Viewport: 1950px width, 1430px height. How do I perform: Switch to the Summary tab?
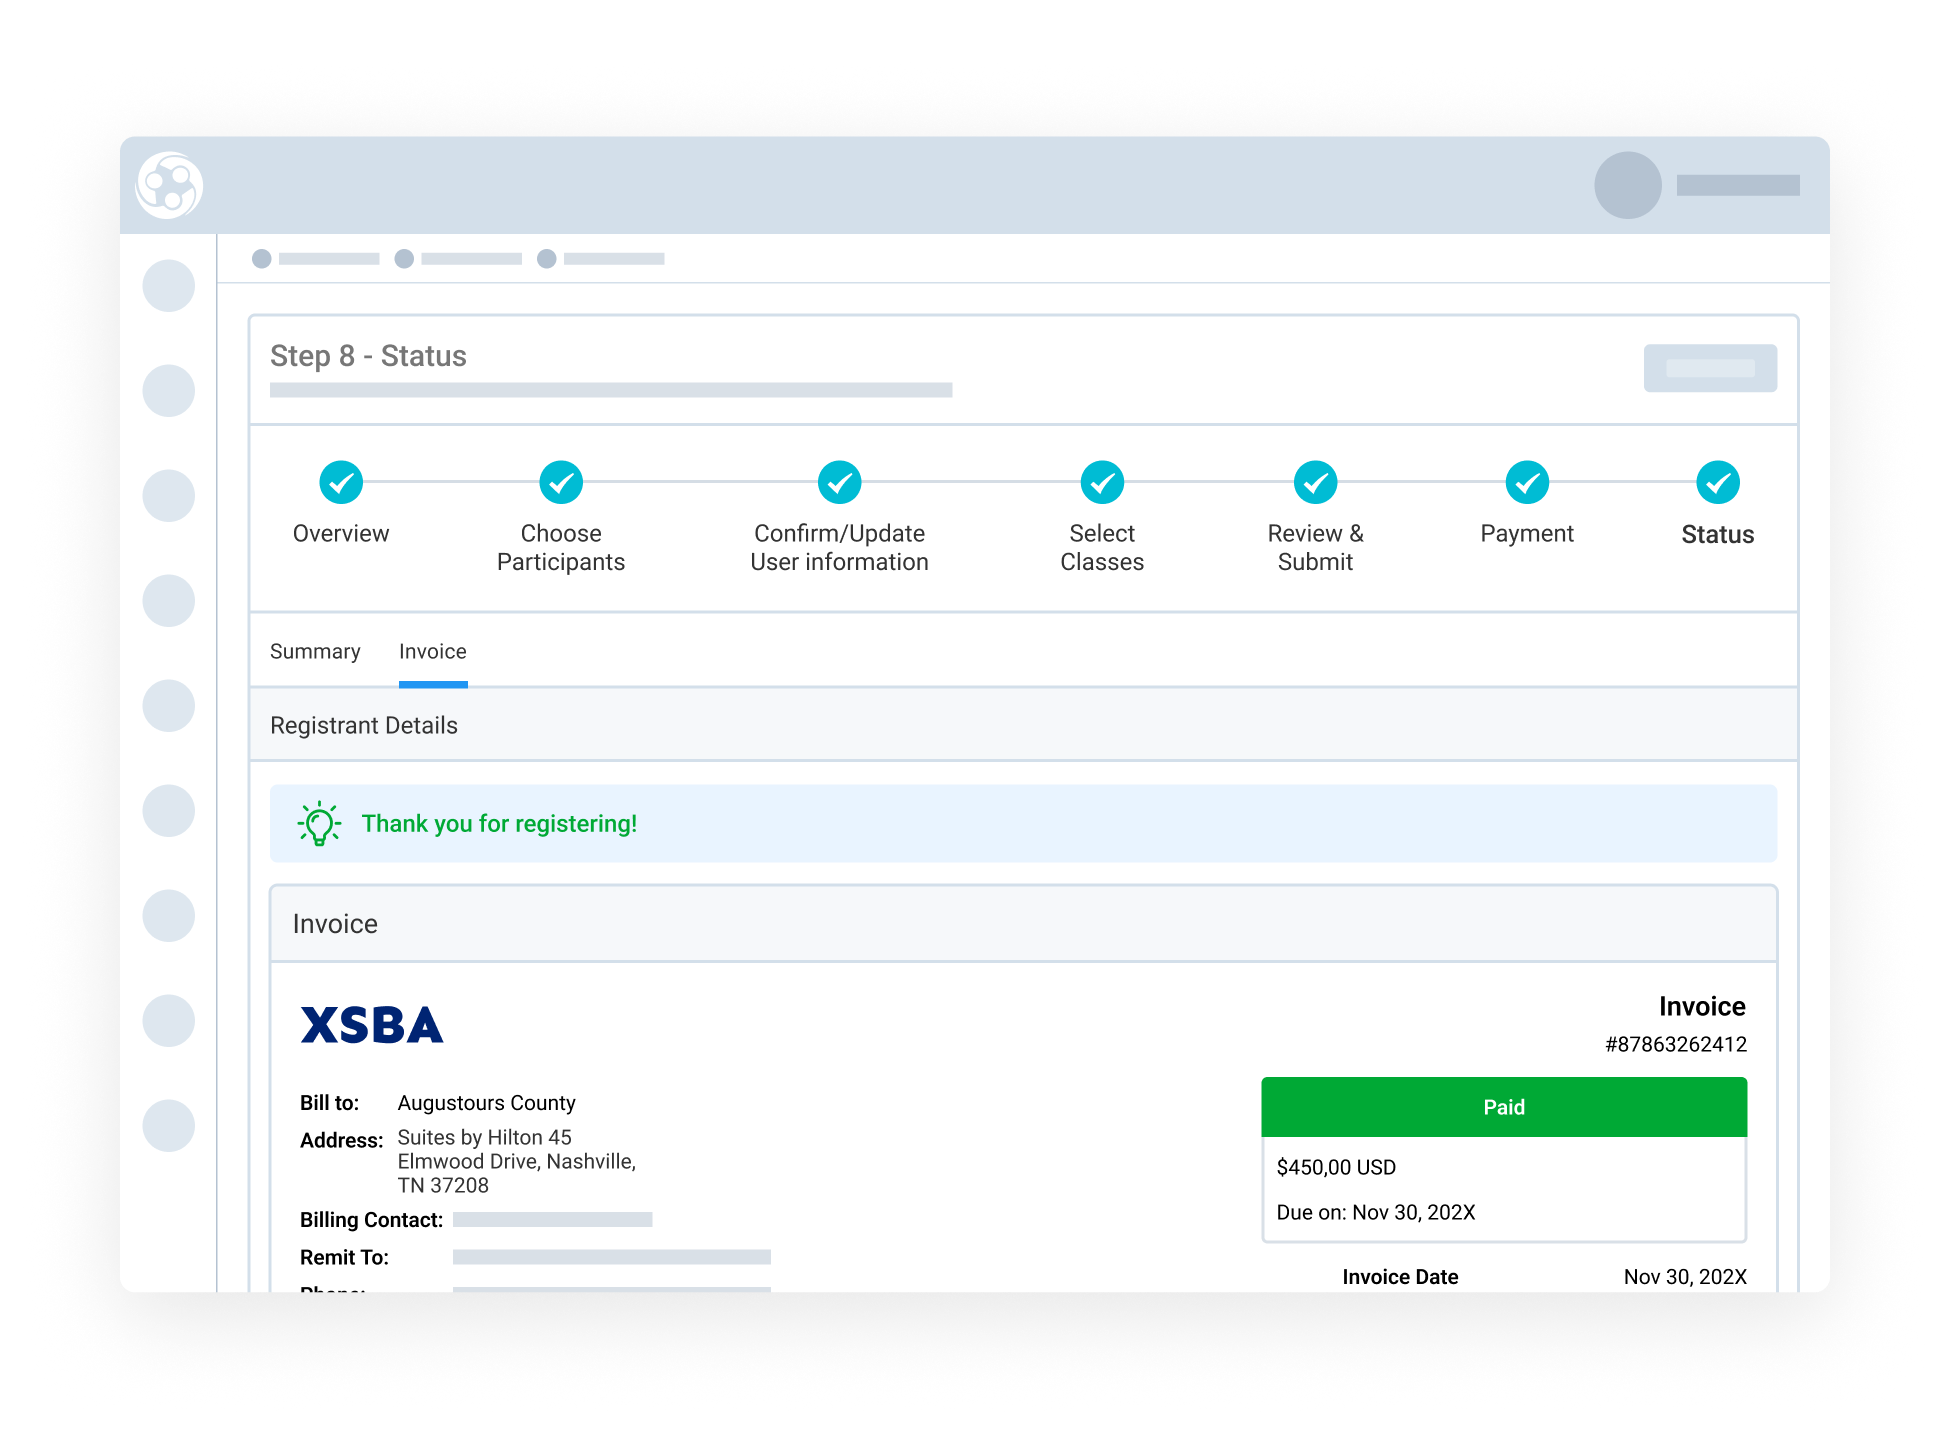pos(315,652)
